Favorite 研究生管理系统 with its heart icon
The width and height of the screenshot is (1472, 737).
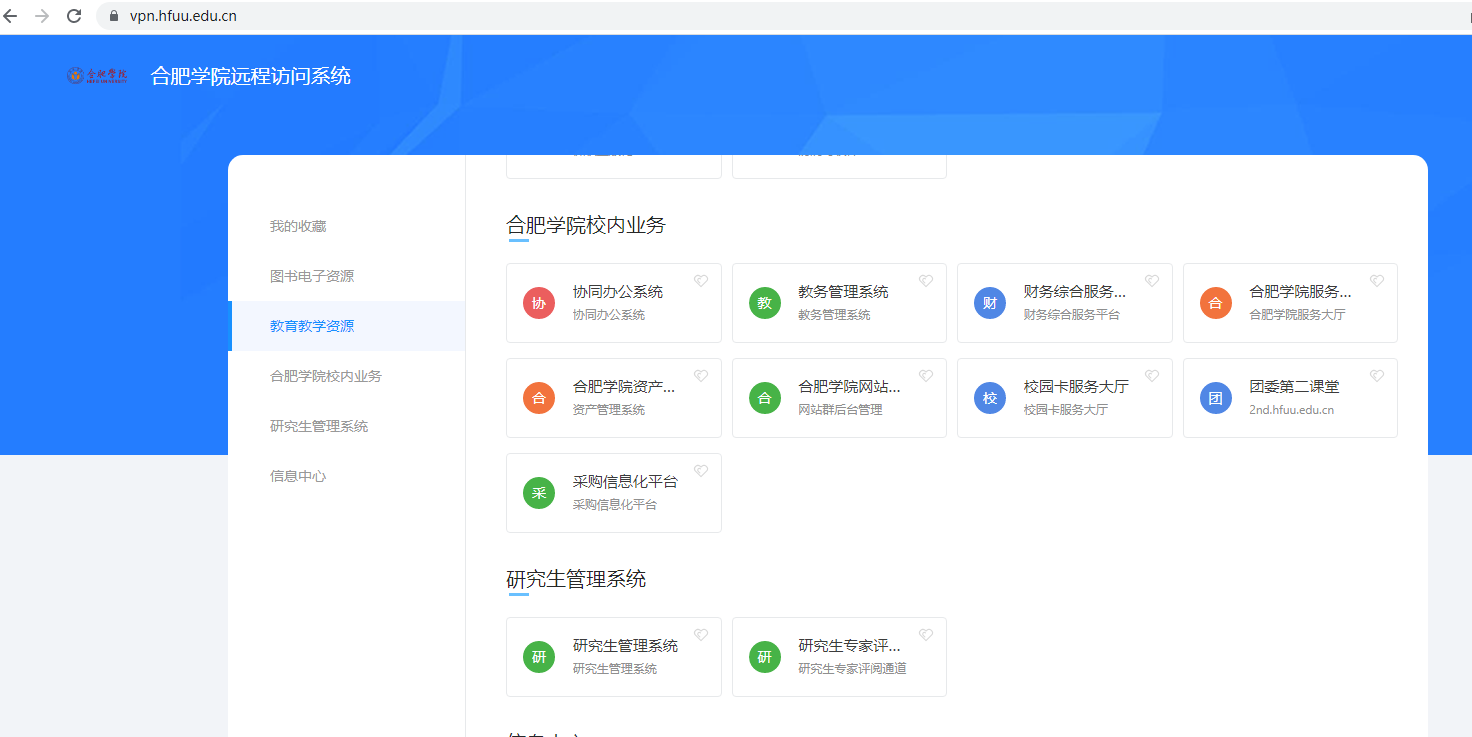pos(701,635)
